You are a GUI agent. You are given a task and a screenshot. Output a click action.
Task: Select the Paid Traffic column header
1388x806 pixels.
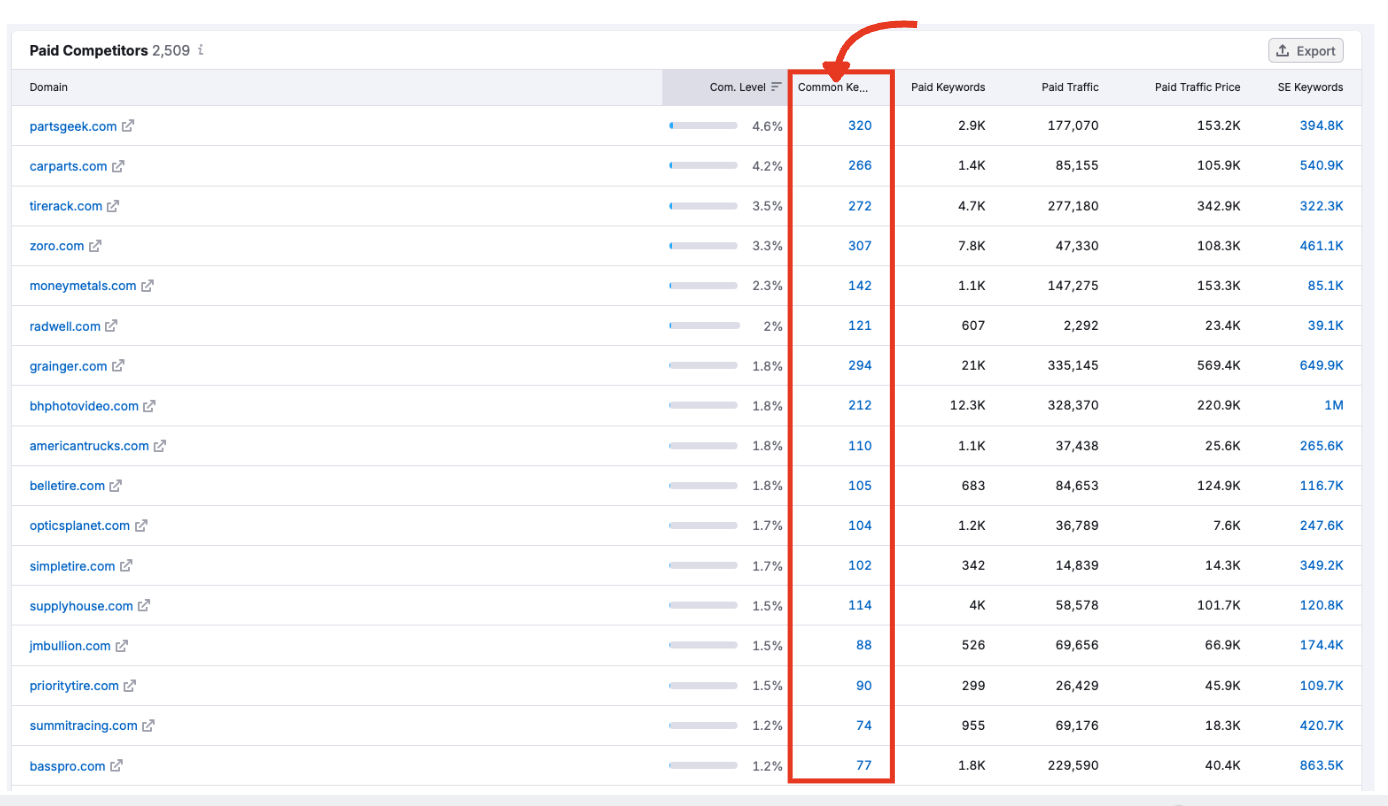coord(1070,87)
